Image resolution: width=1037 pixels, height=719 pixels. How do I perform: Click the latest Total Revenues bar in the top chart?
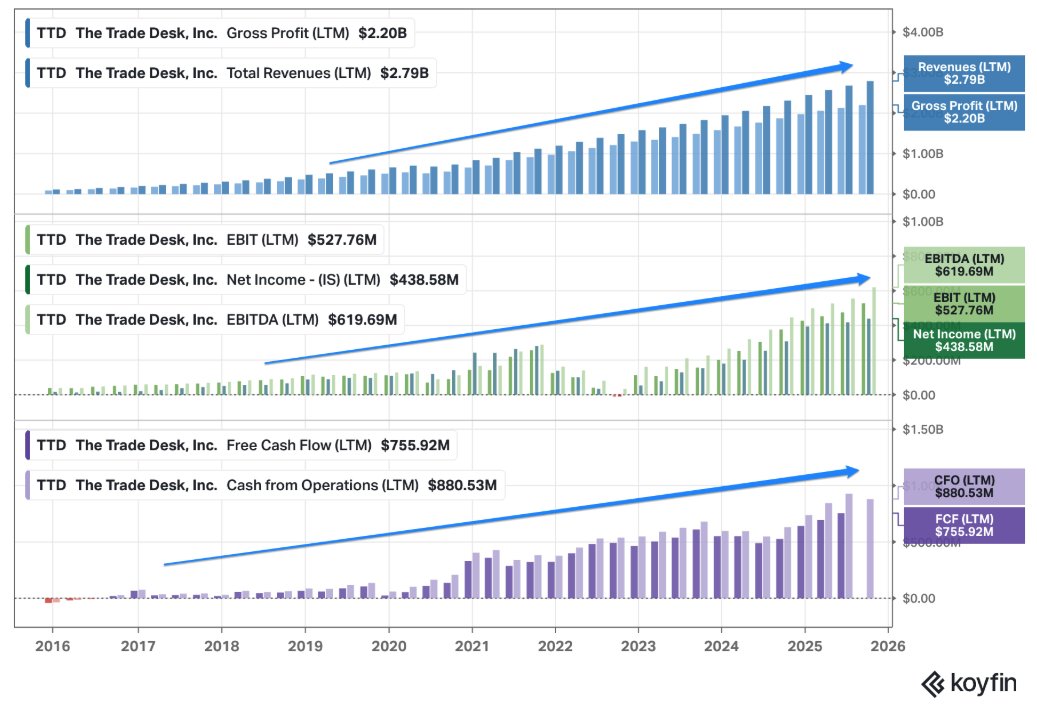pos(870,138)
